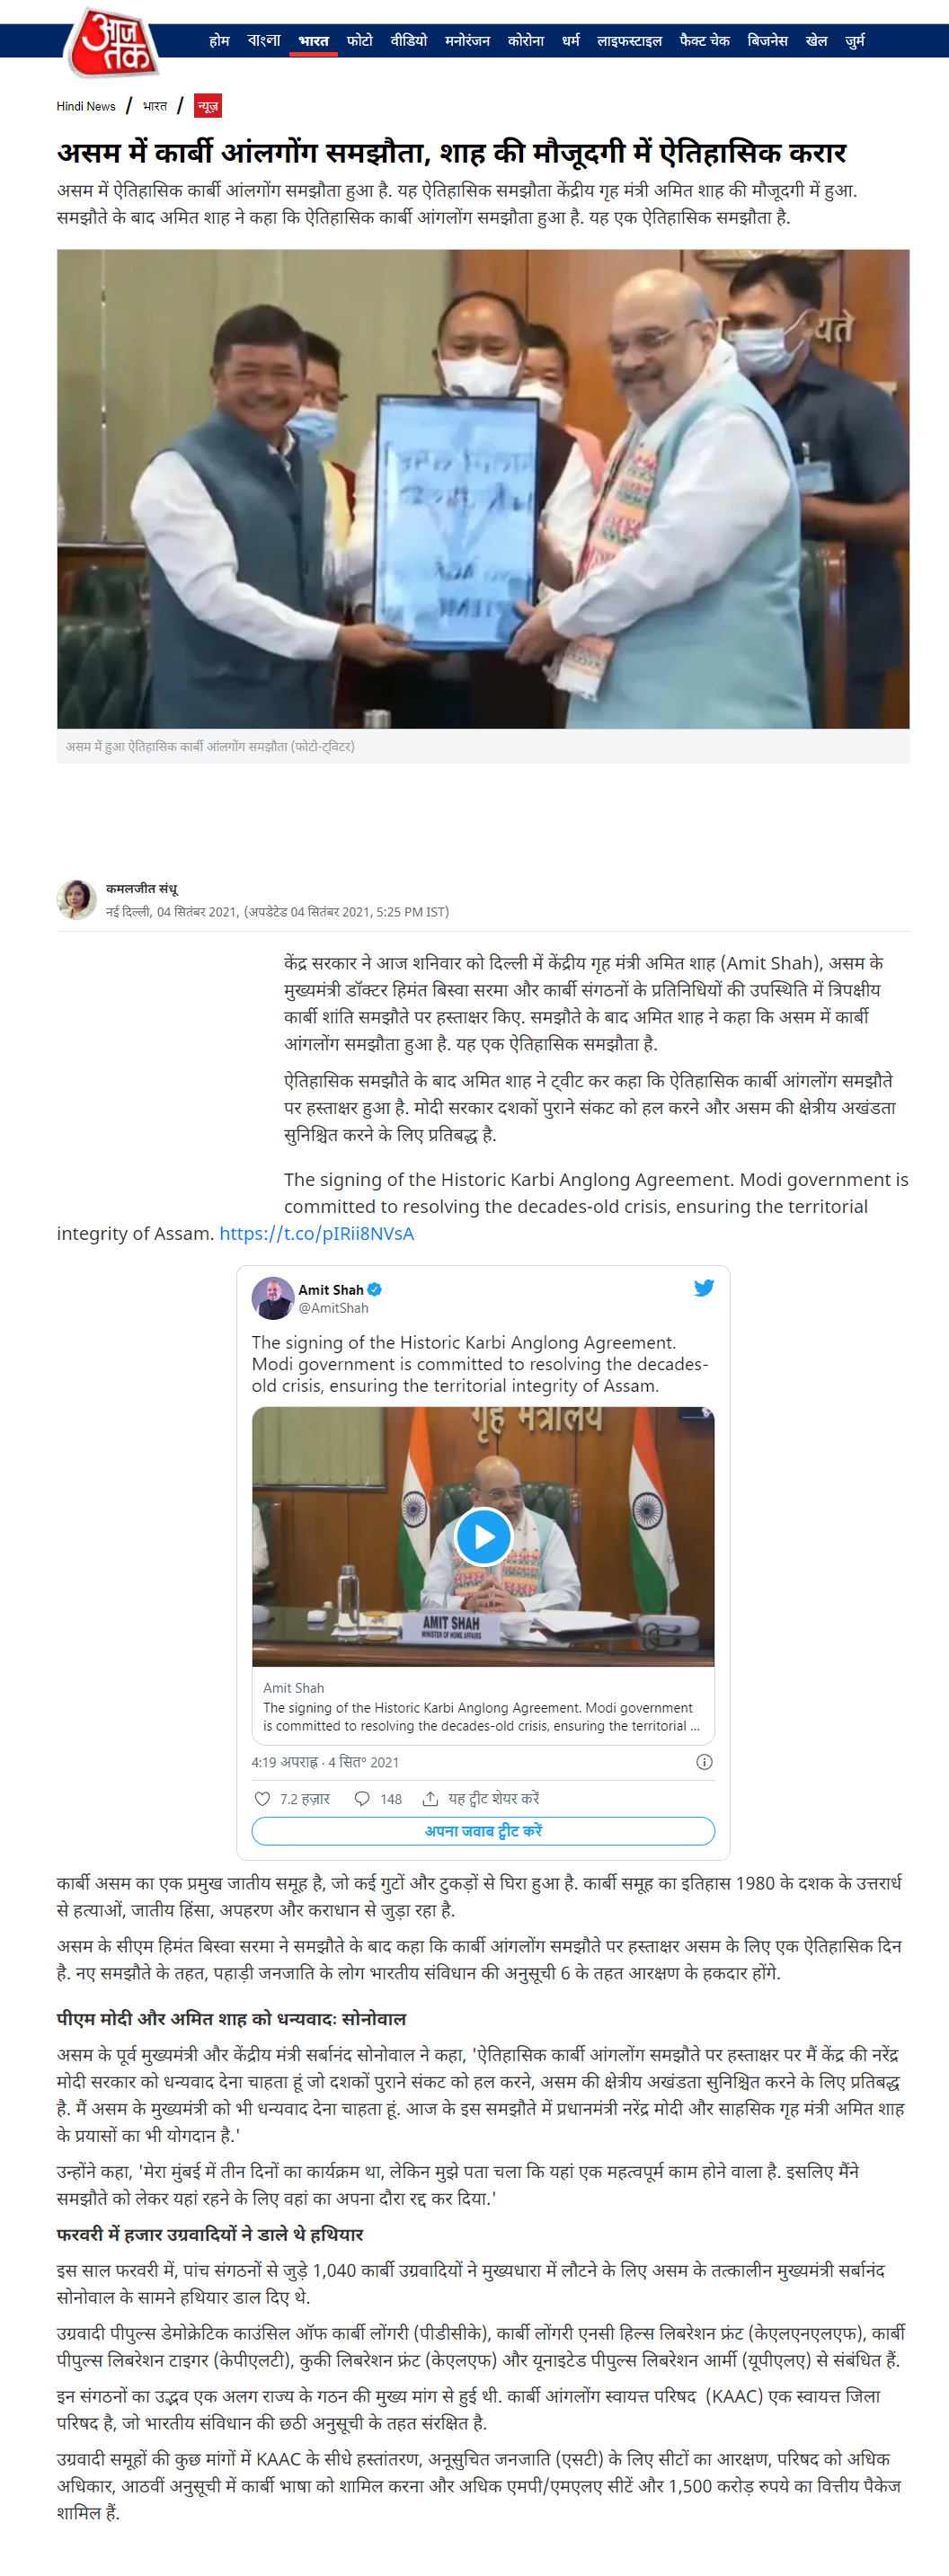The image size is (949, 2576).
Task: Open the फैक्ट चेक menu item
Action: [x=704, y=41]
